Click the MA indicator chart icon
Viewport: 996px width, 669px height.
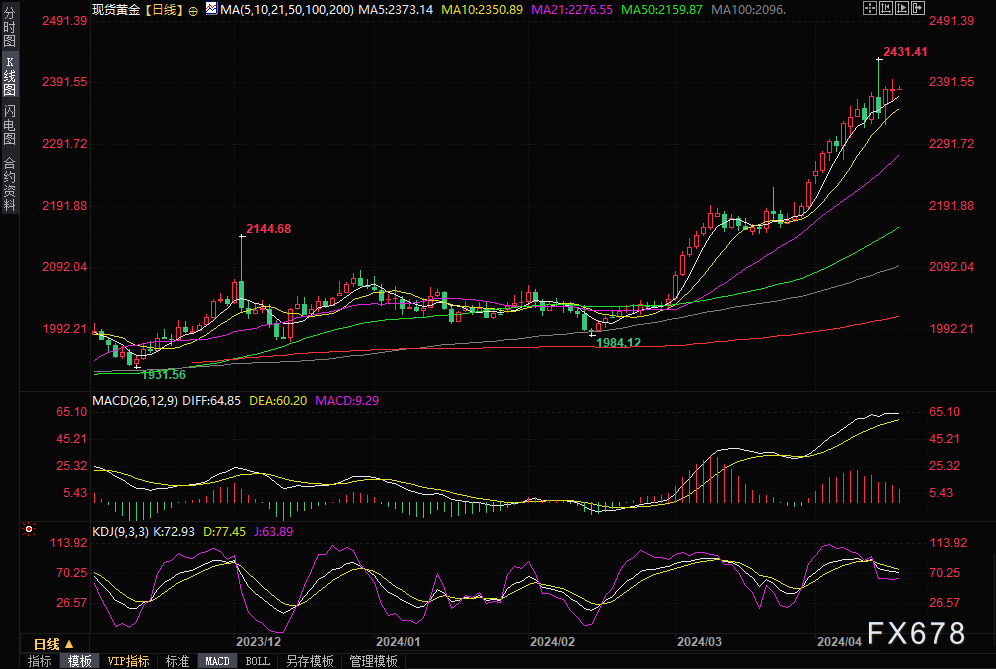(210, 9)
